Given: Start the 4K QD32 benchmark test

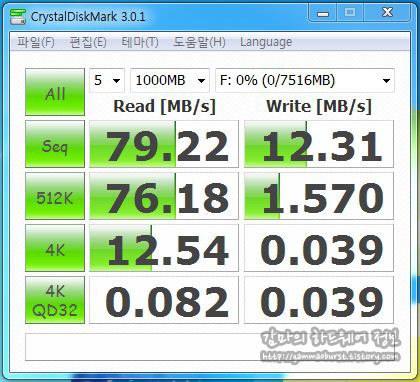Looking at the screenshot, I should tap(55, 300).
